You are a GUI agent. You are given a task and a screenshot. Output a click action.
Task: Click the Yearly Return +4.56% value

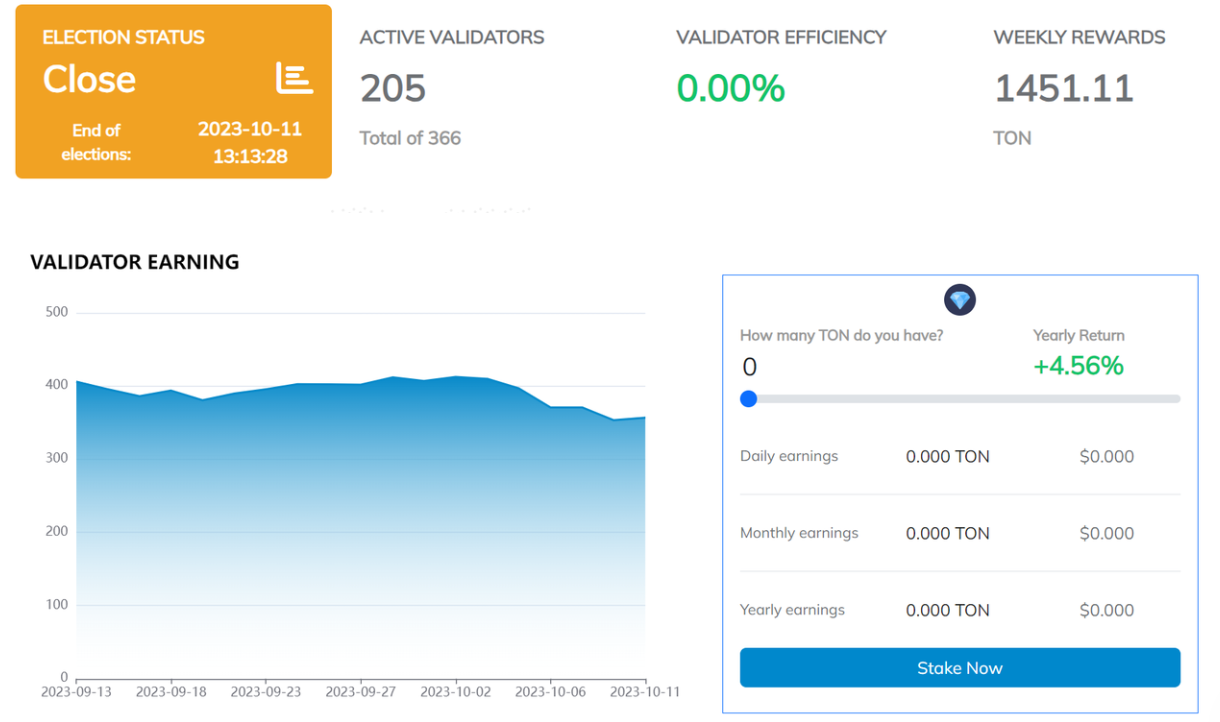point(1078,366)
